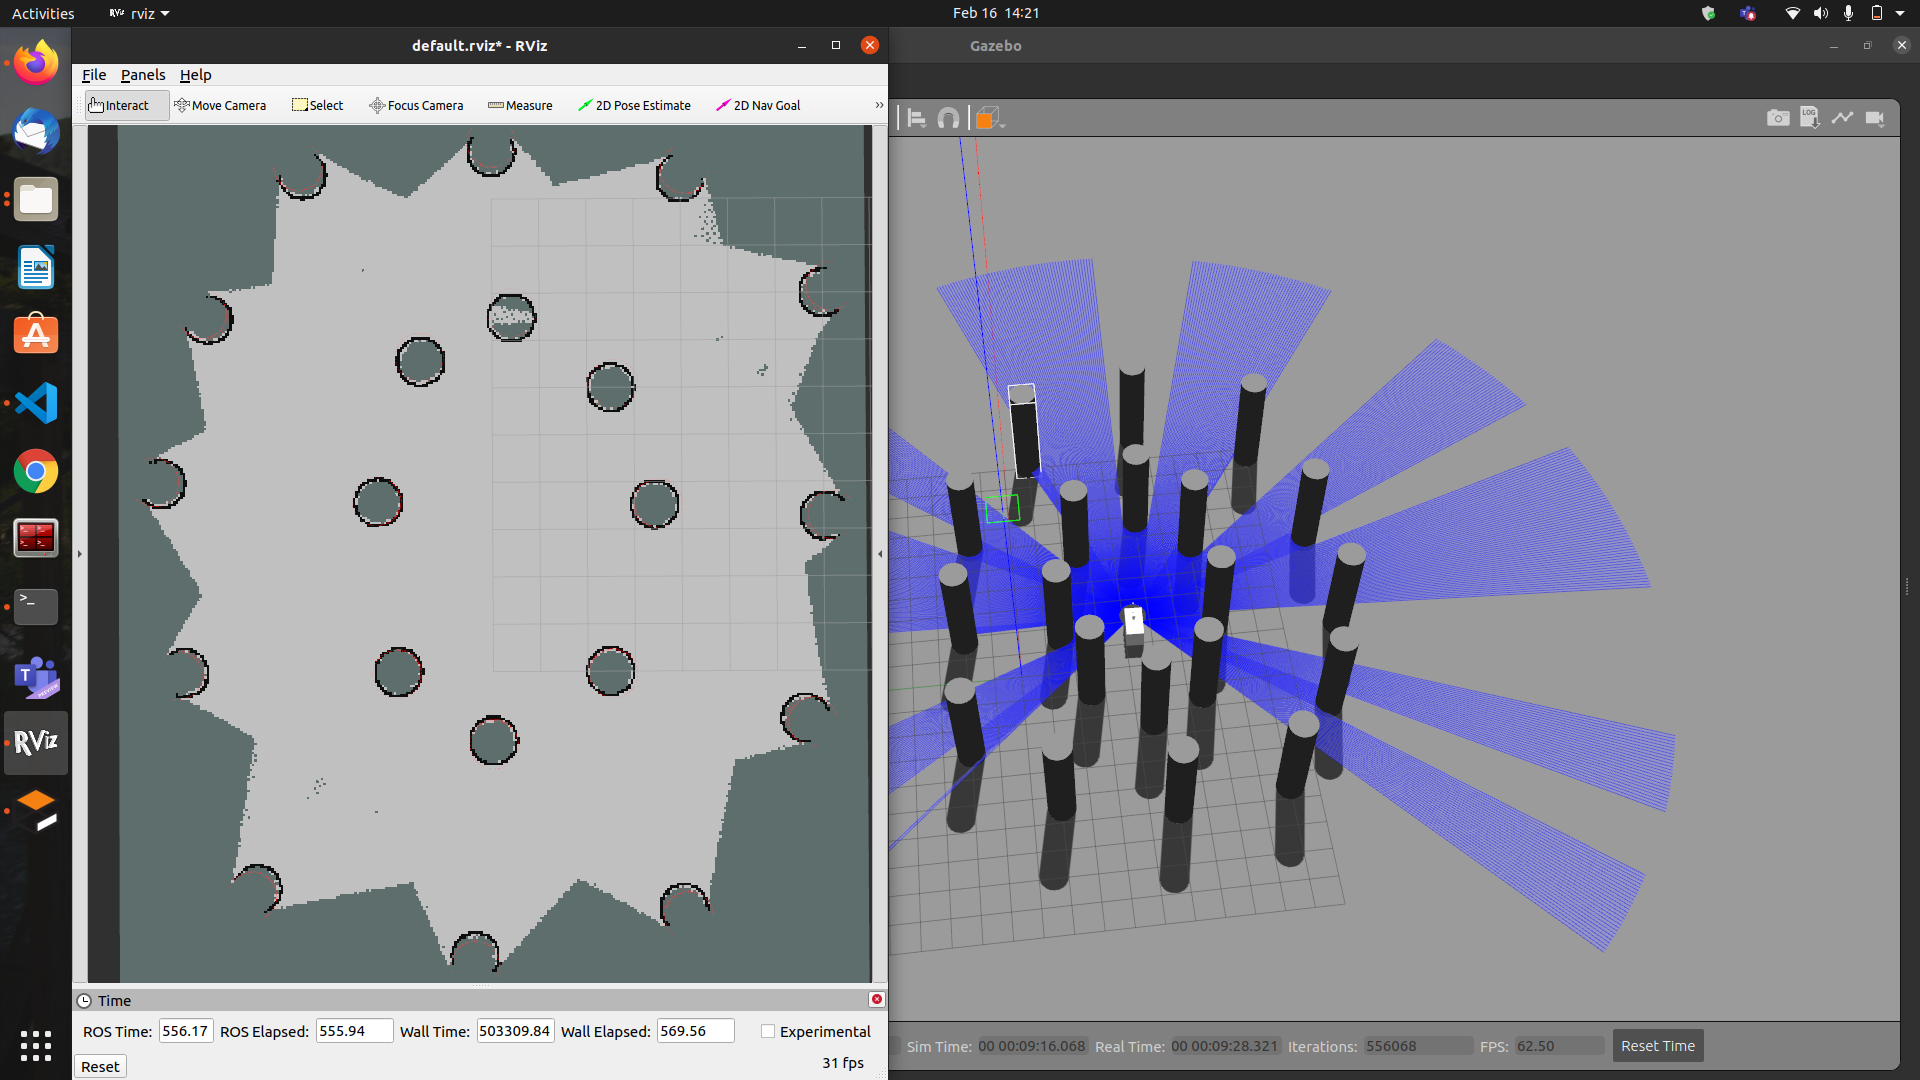Viewport: 1920px width, 1080px height.
Task: Open the Gazebo align tool dropdown
Action: [x=916, y=119]
